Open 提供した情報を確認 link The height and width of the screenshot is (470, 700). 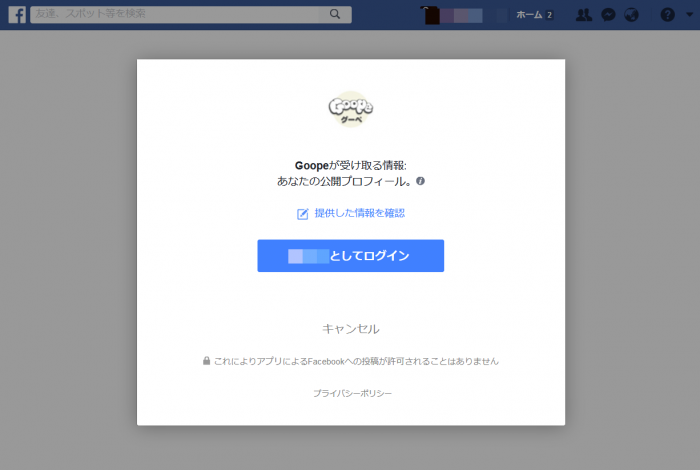click(359, 213)
